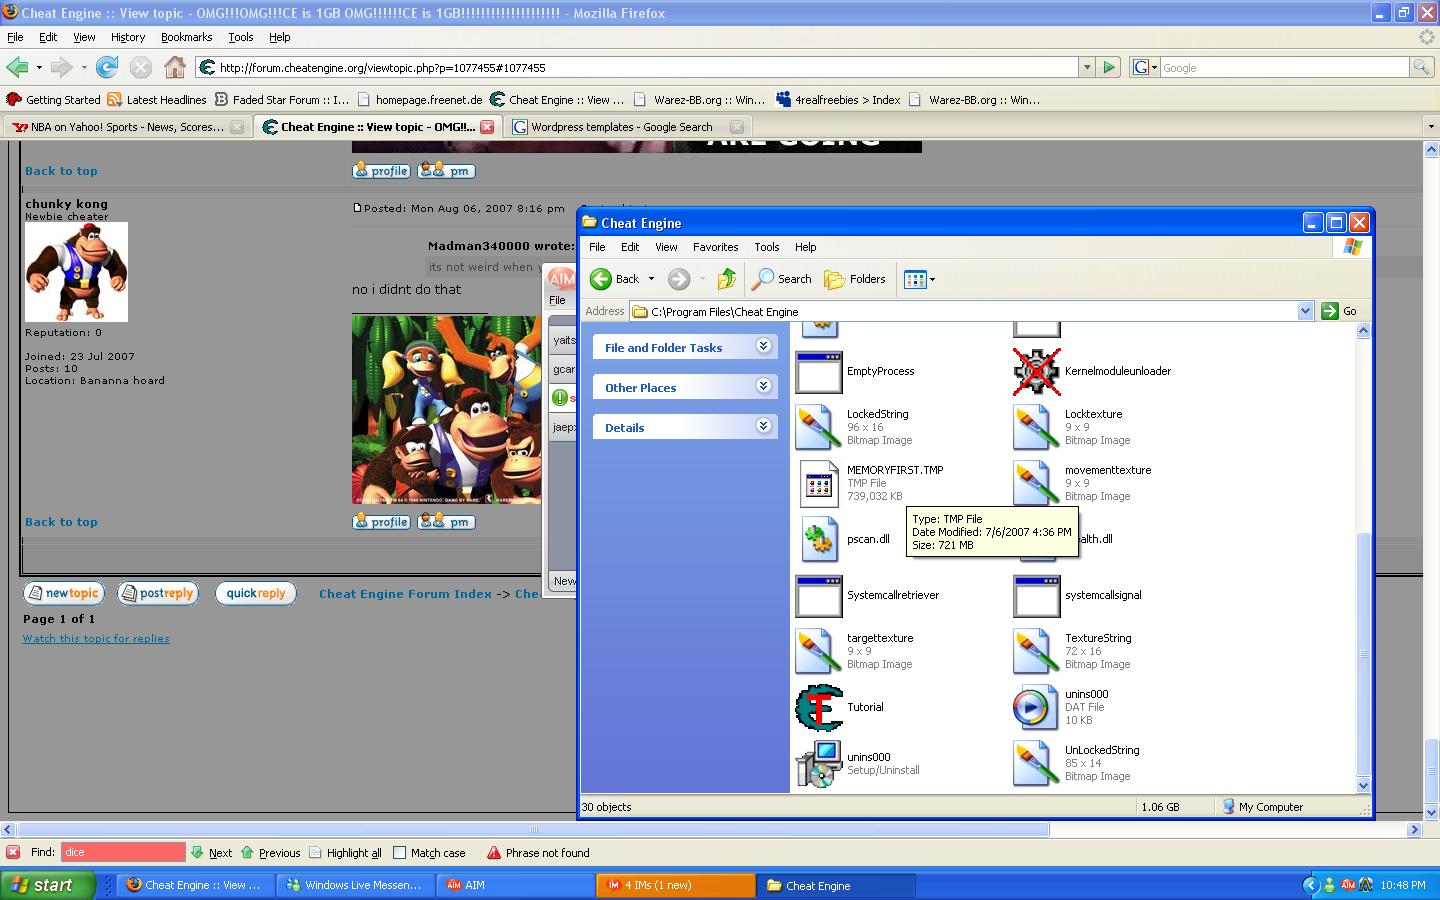Select the Tutorial application icon

pos(819,707)
